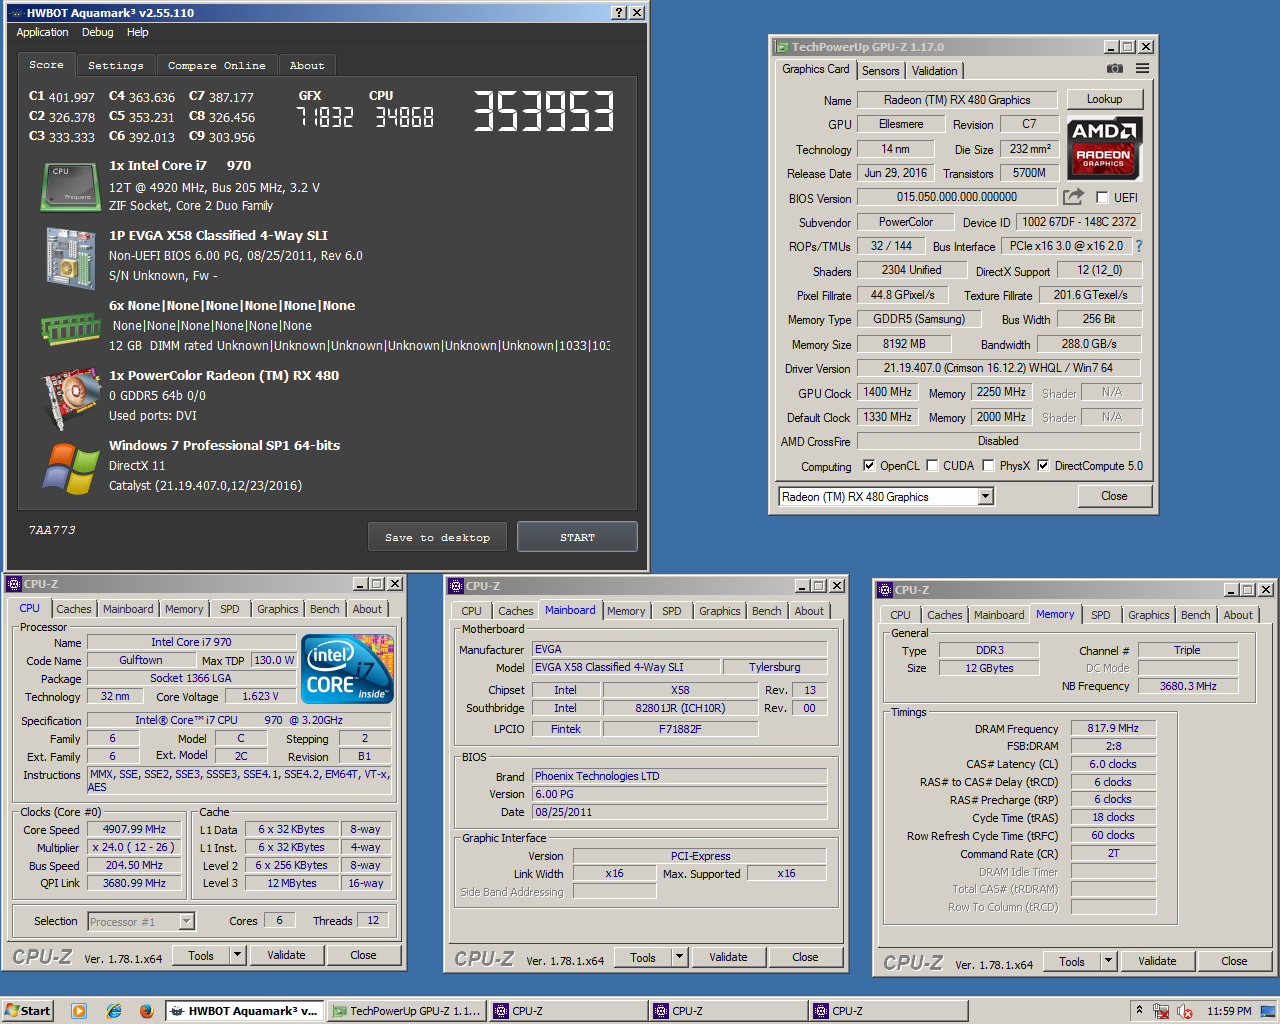The height and width of the screenshot is (1024, 1280).
Task: Click the total score 353953 in Aquamark
Action: [x=543, y=111]
